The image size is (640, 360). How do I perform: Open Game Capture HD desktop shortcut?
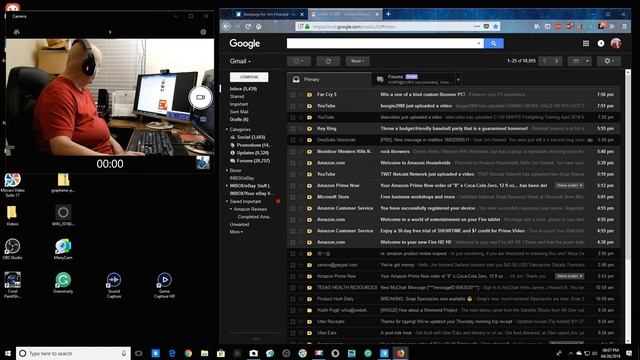[164, 285]
